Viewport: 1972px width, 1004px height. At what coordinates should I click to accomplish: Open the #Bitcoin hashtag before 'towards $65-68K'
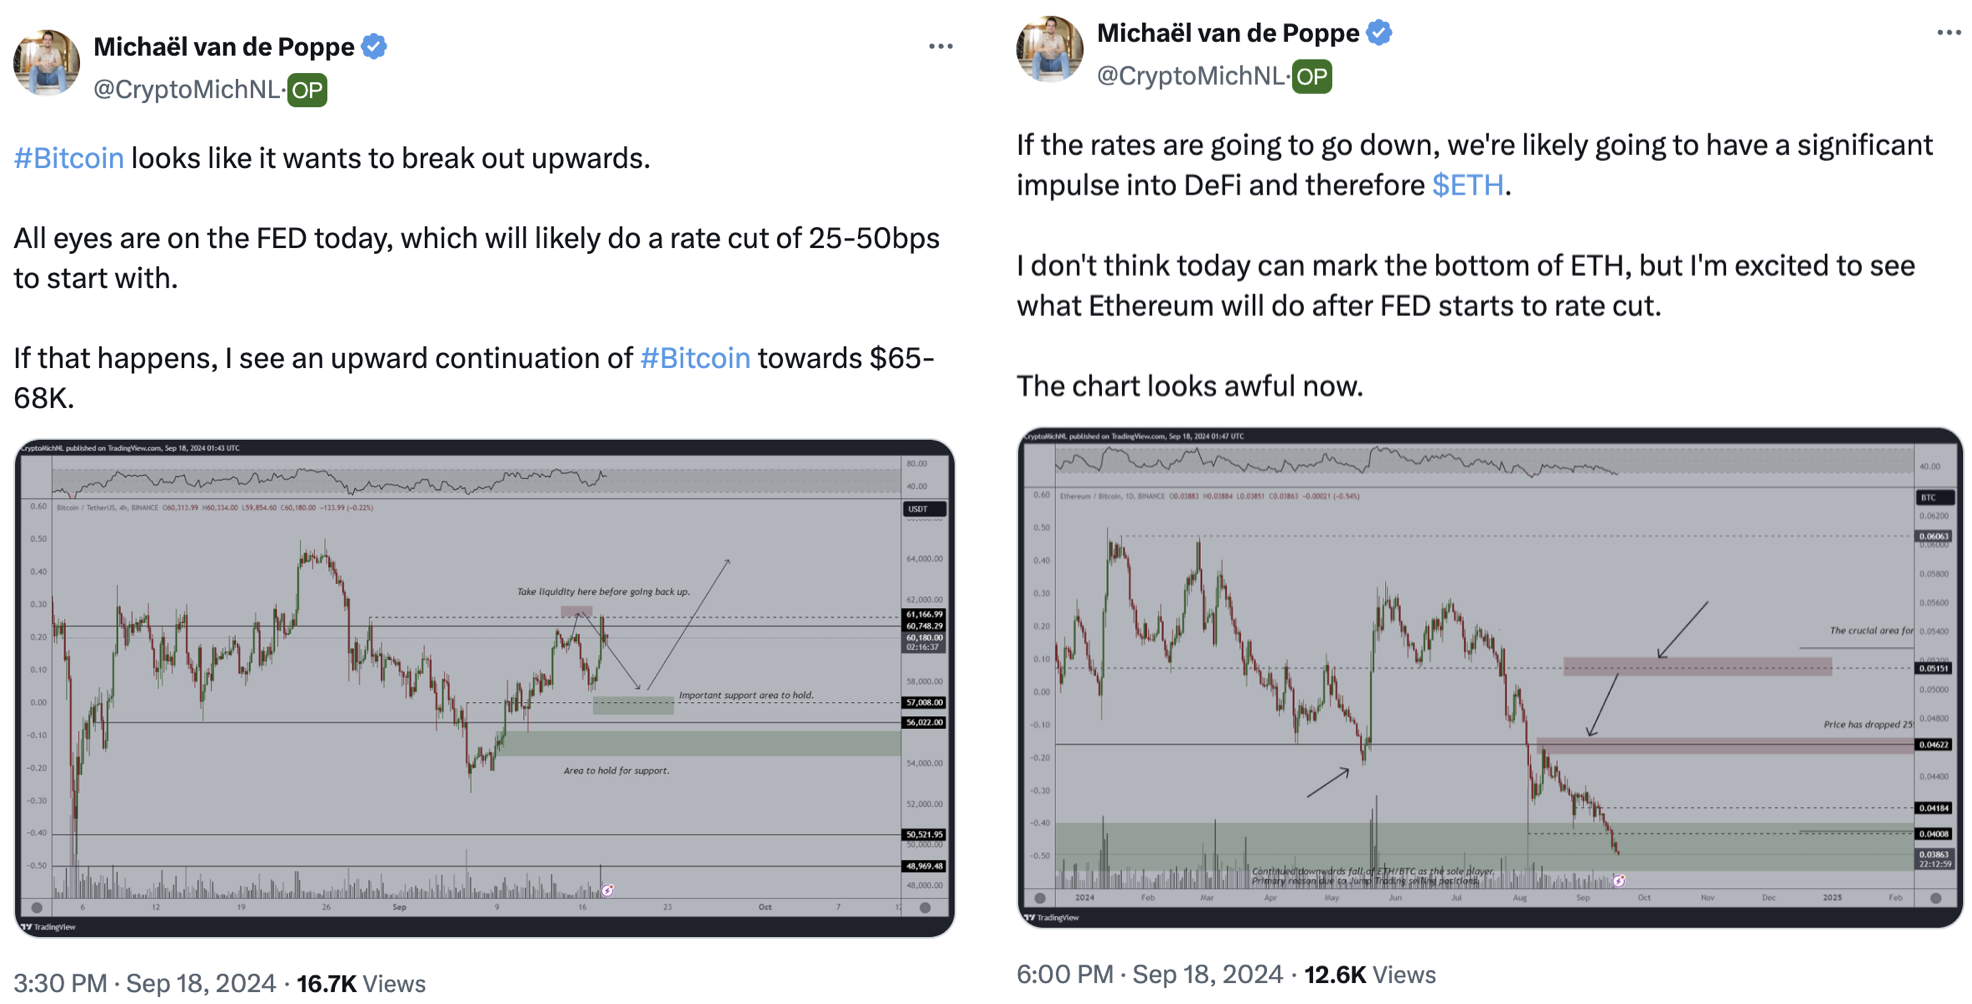pyautogui.click(x=694, y=358)
